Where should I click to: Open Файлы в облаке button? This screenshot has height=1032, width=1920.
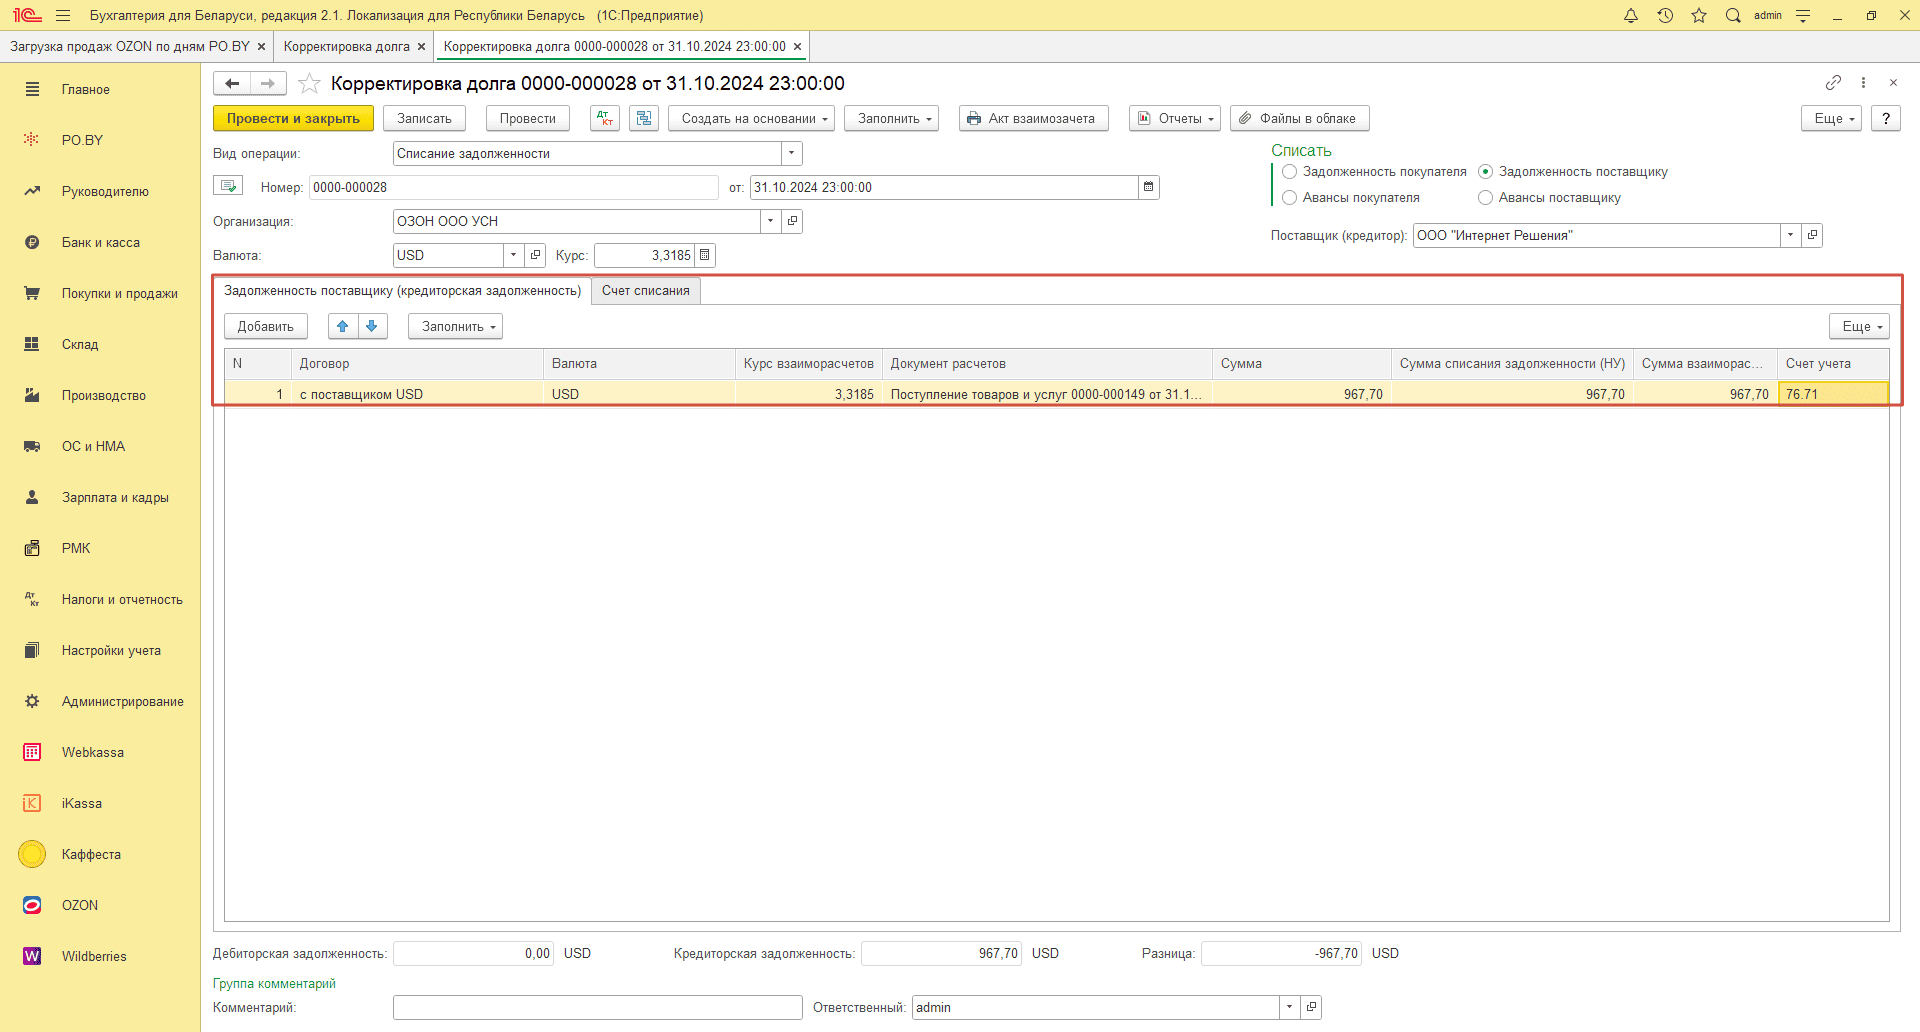[x=1299, y=118]
